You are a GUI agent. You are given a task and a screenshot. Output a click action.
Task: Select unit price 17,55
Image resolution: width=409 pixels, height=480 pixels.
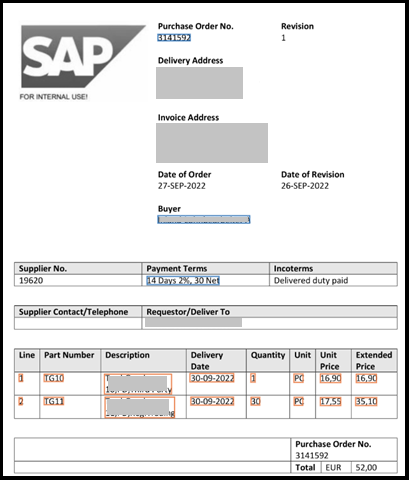330,401
